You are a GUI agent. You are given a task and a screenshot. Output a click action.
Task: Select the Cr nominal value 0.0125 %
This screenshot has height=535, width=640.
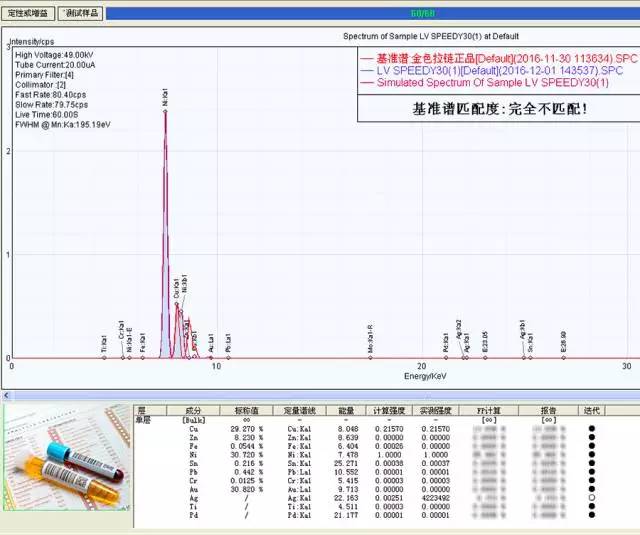(247, 481)
